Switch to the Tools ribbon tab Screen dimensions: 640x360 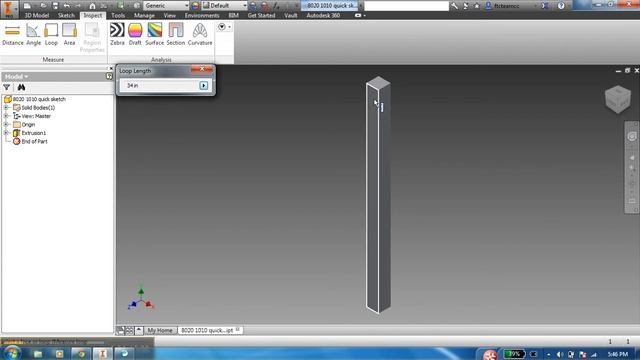coord(118,16)
